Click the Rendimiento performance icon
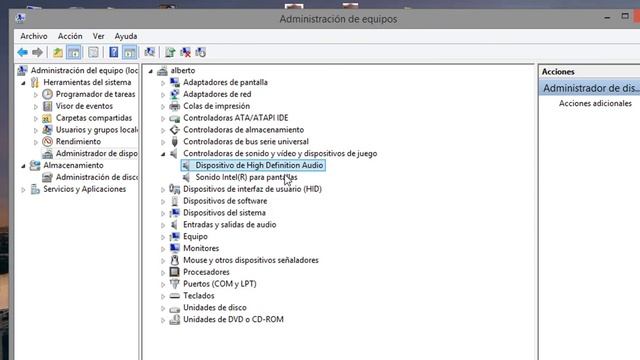The height and width of the screenshot is (360, 640). pyautogui.click(x=47, y=142)
